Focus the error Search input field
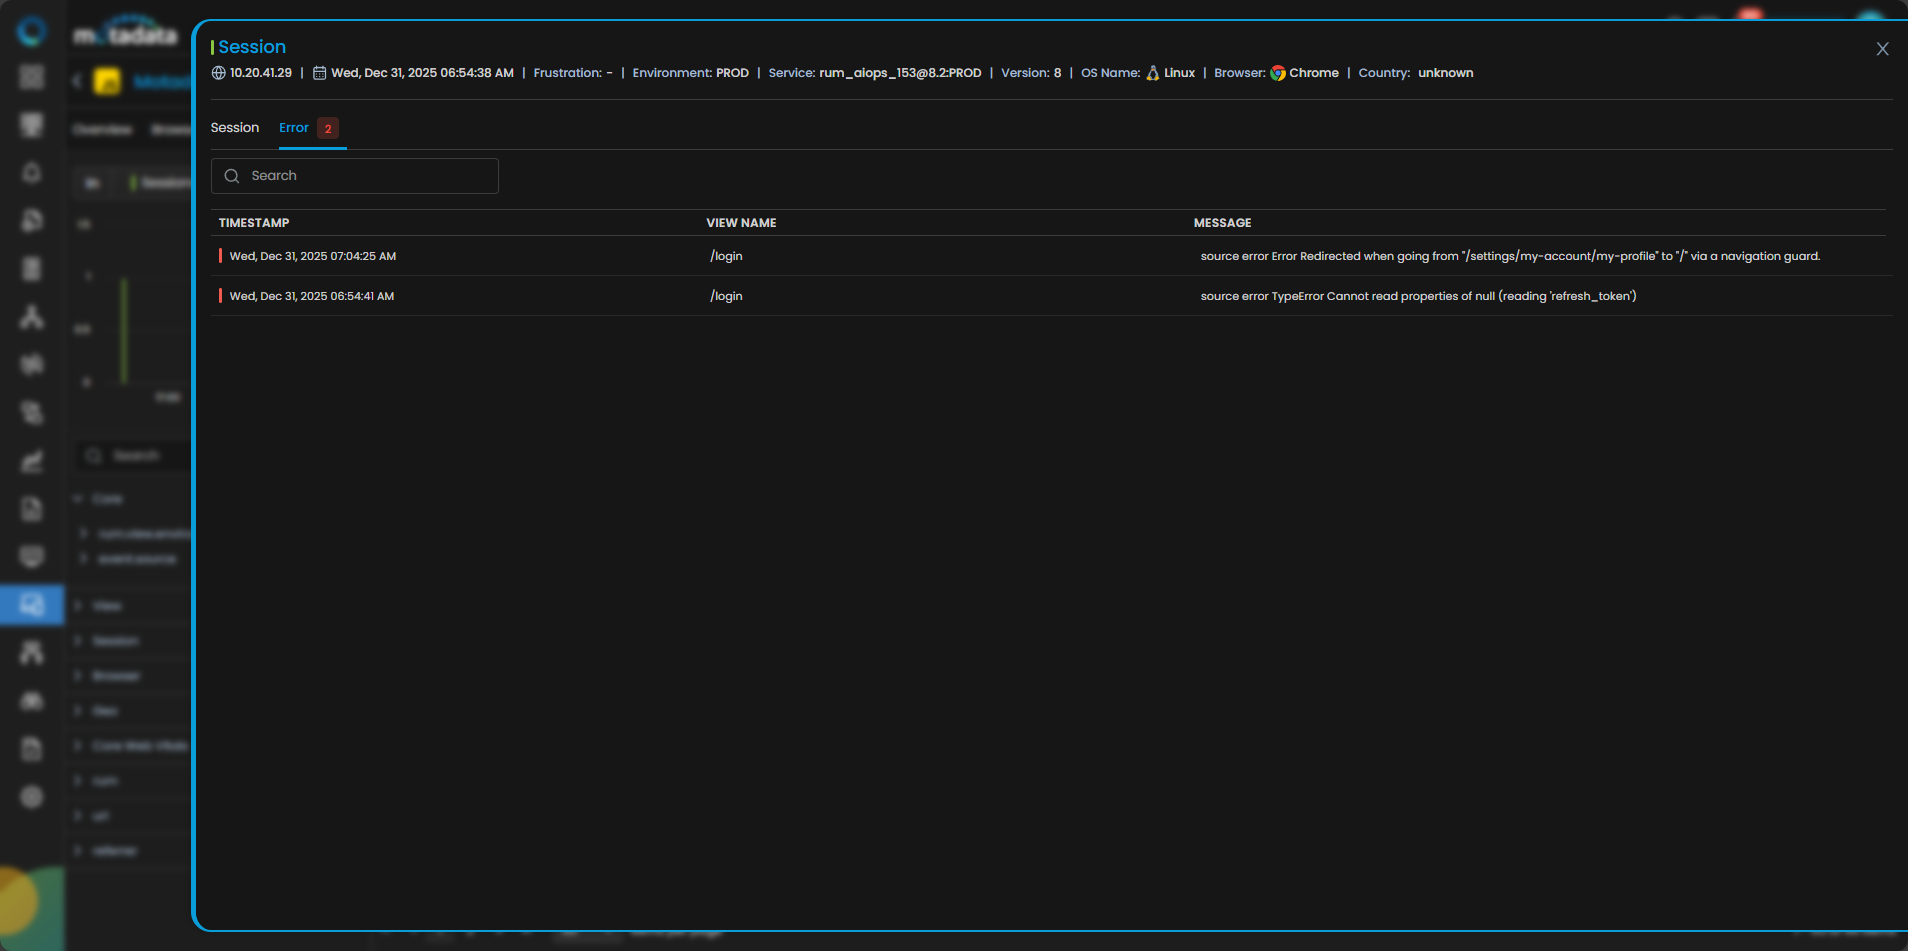Screen dimensions: 1908x951 (370, 176)
